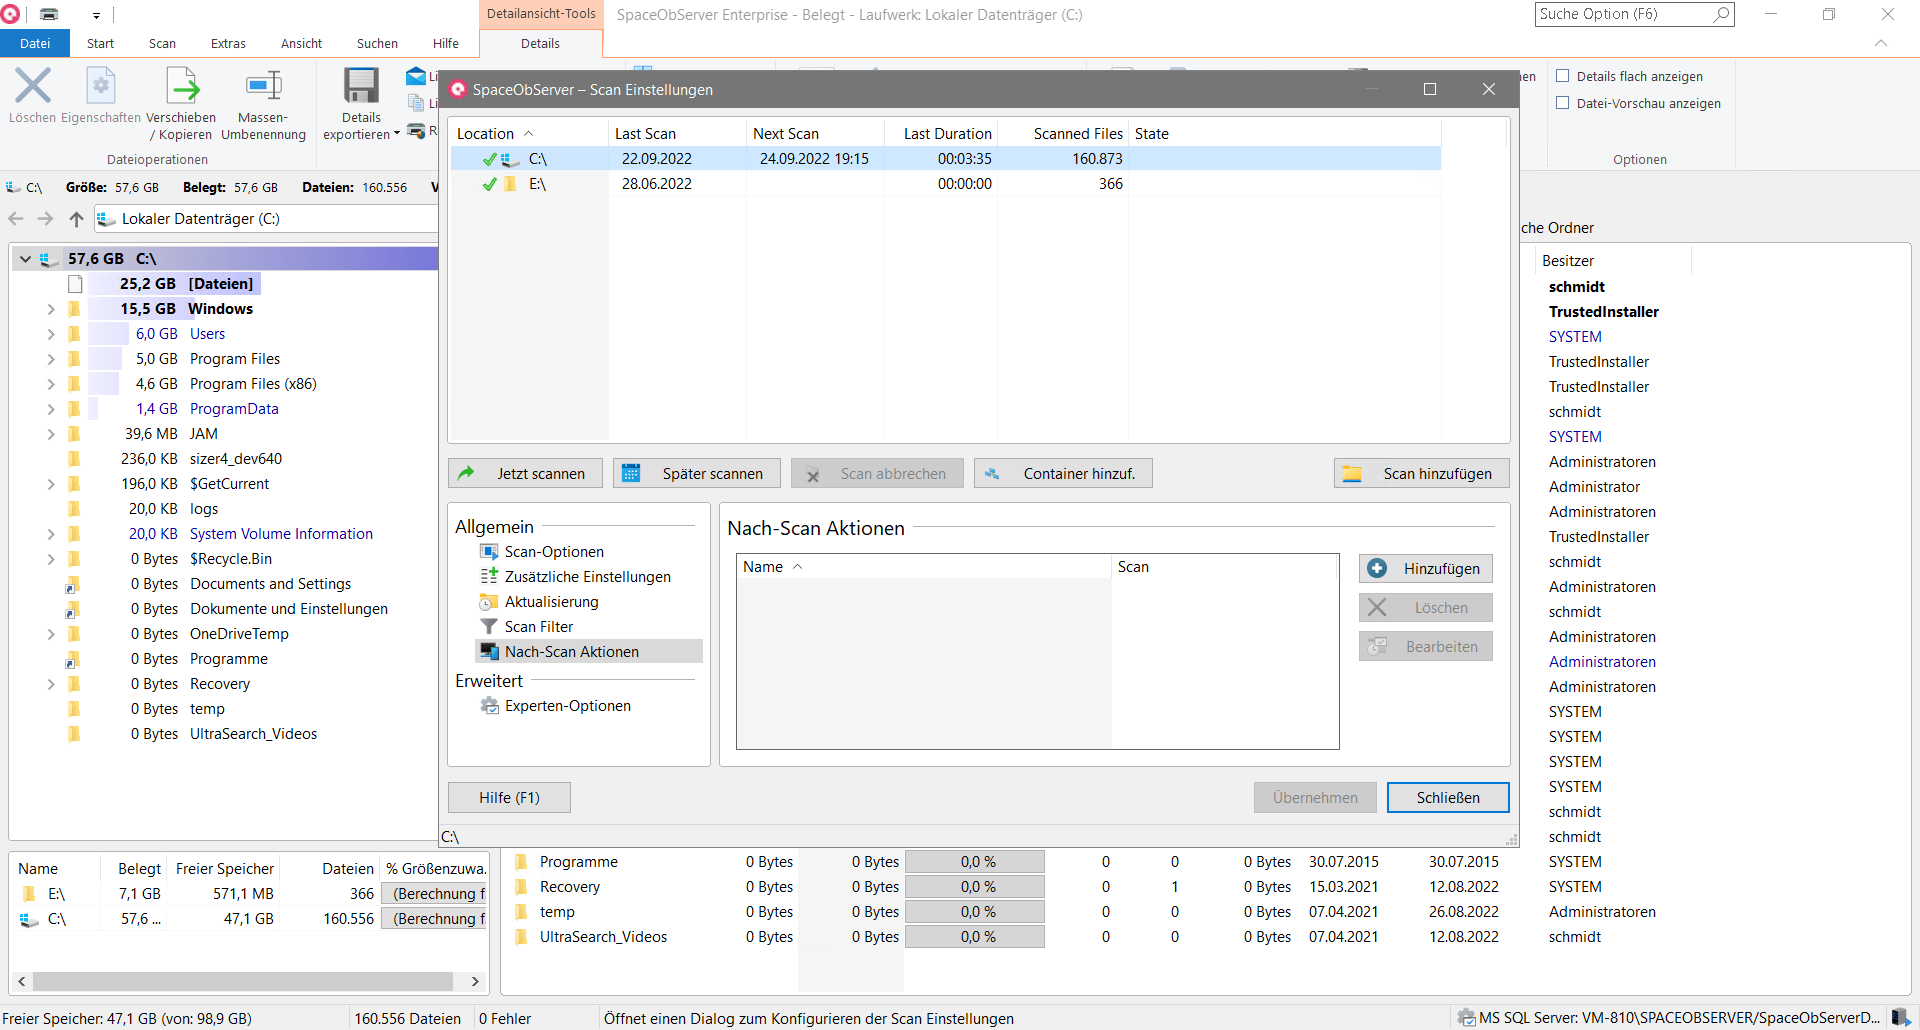Screen dimensions: 1920x1030
Task: Click the drive icon for C:\ scan row
Action: click(511, 159)
